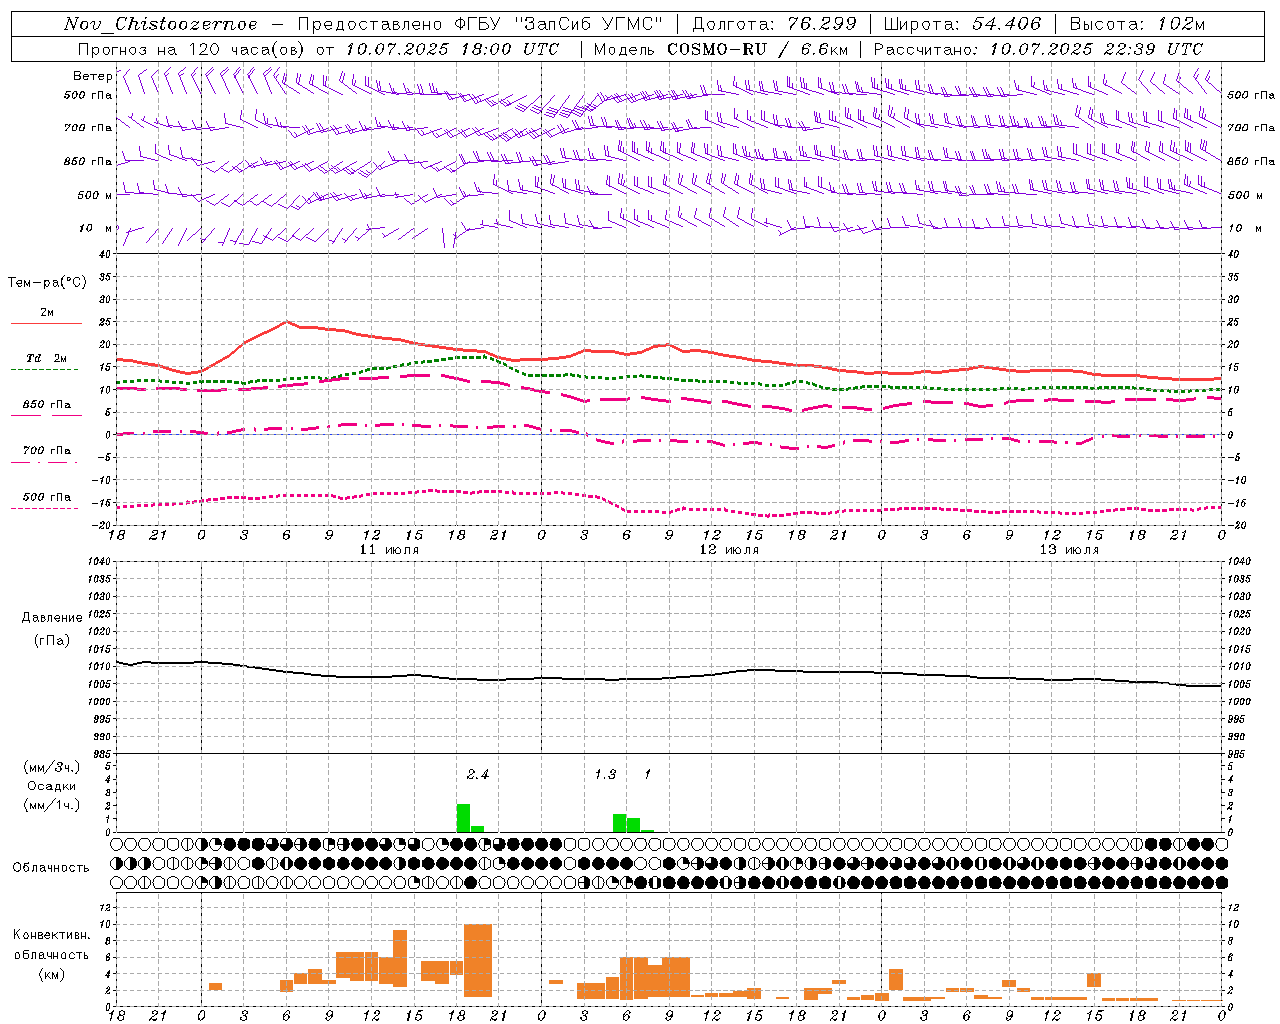The height and width of the screenshot is (1024, 1280).
Task: Click the 11 июля date label
Action: 389,550
